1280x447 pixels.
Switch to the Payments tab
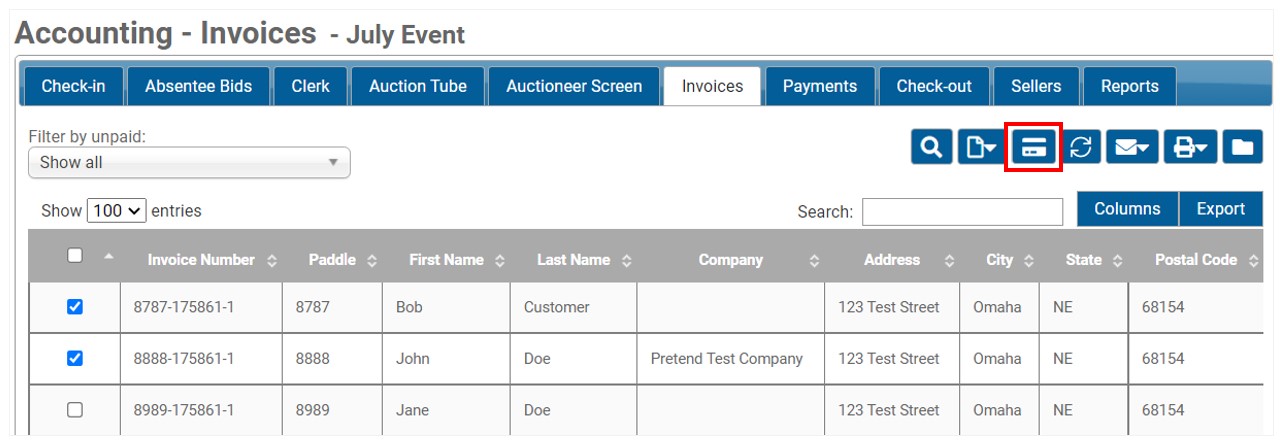820,86
